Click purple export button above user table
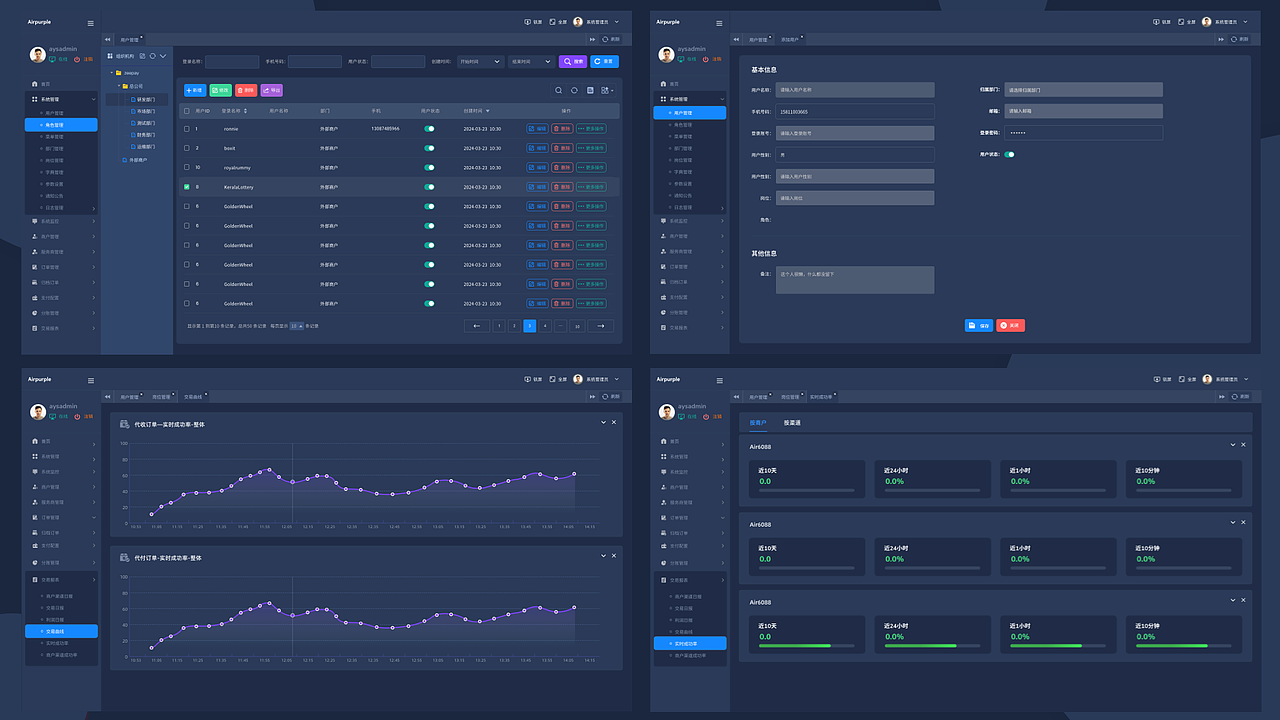 272,90
